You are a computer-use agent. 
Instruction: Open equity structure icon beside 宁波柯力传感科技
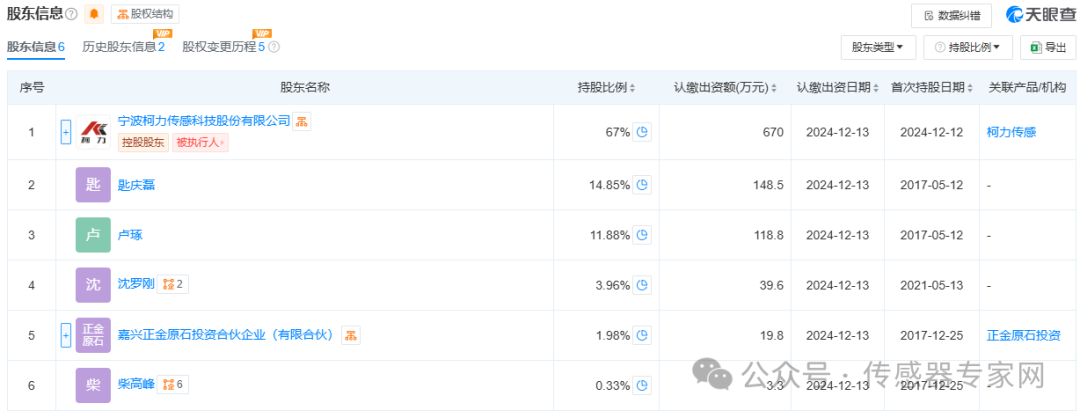coord(301,121)
